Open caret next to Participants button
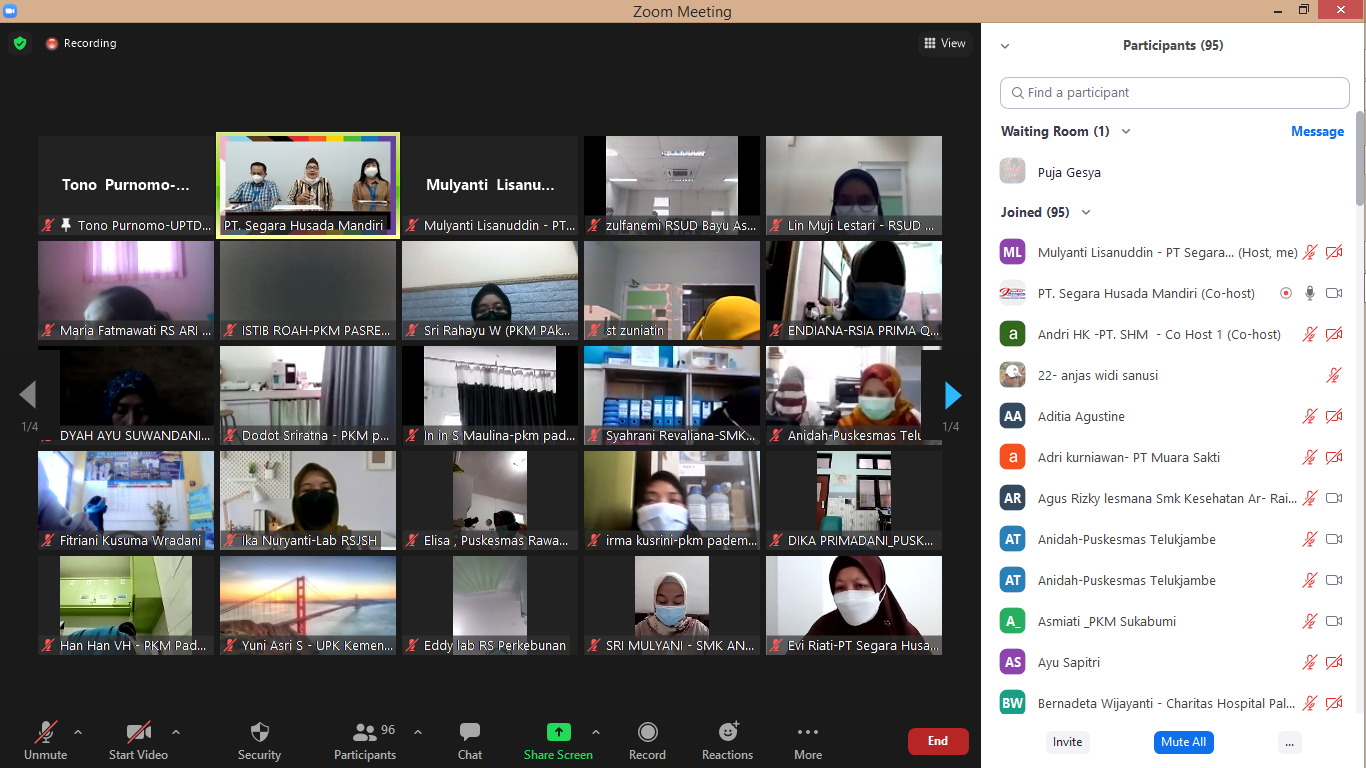Image resolution: width=1366 pixels, height=768 pixels. coord(418,731)
